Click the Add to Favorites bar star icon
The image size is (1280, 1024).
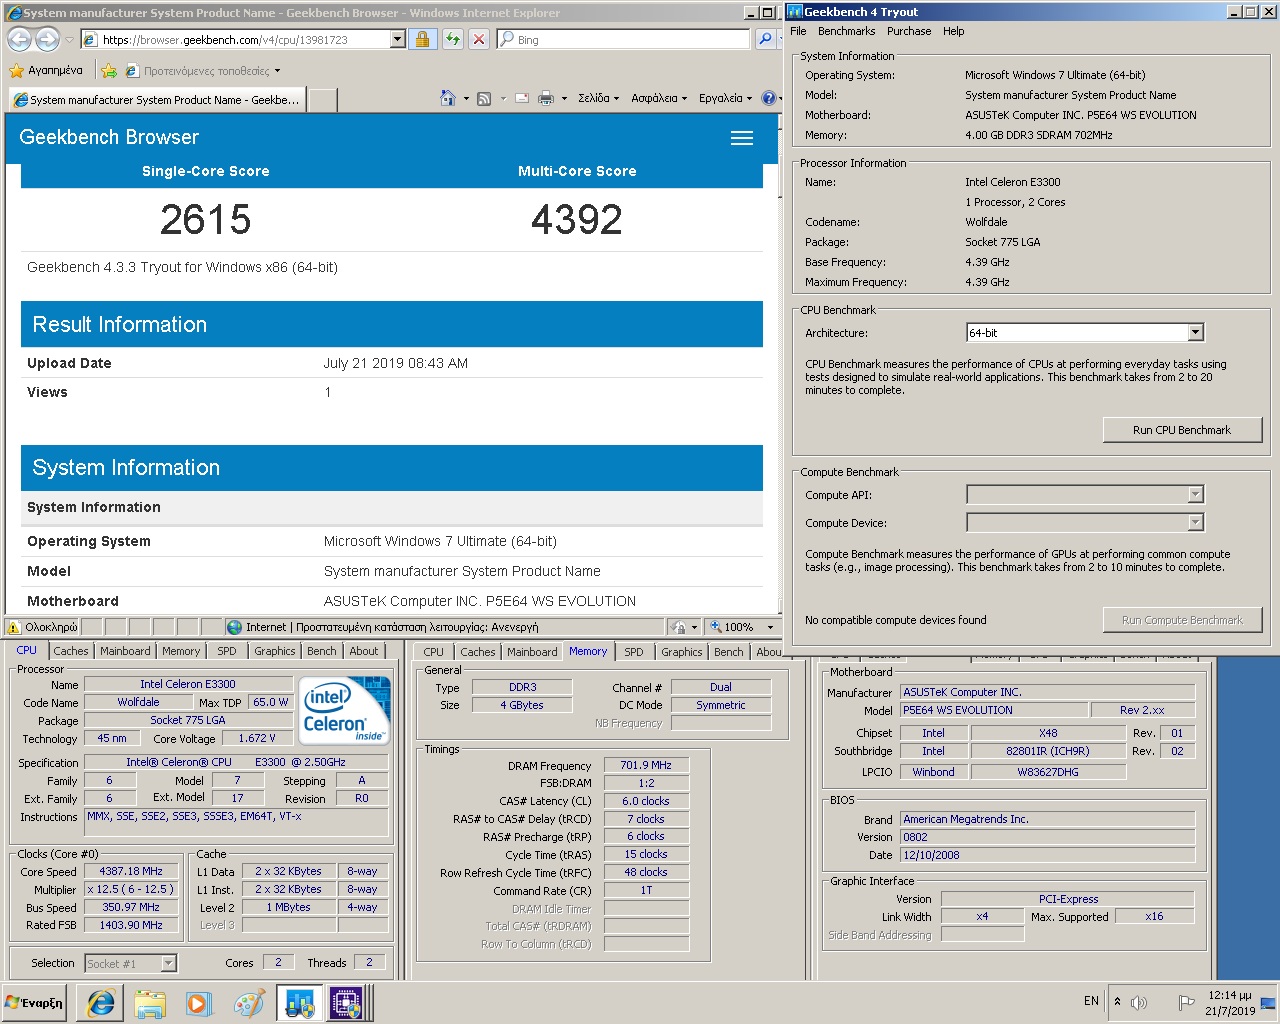point(109,71)
